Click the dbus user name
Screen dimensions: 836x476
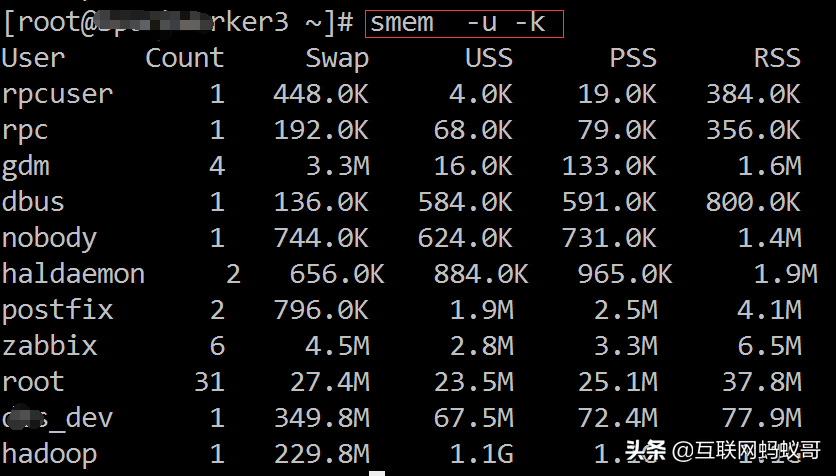[33, 202]
